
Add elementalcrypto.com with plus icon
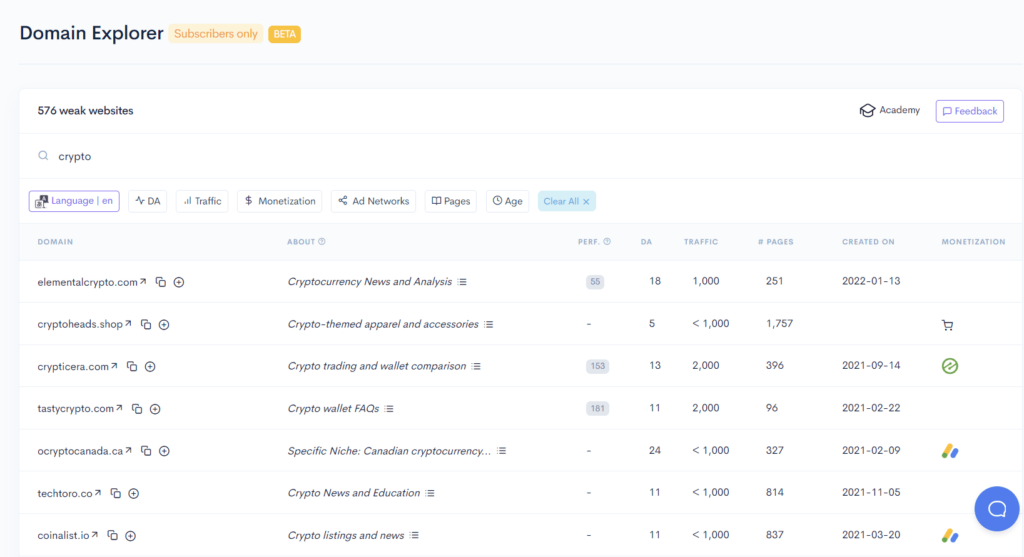tap(179, 282)
